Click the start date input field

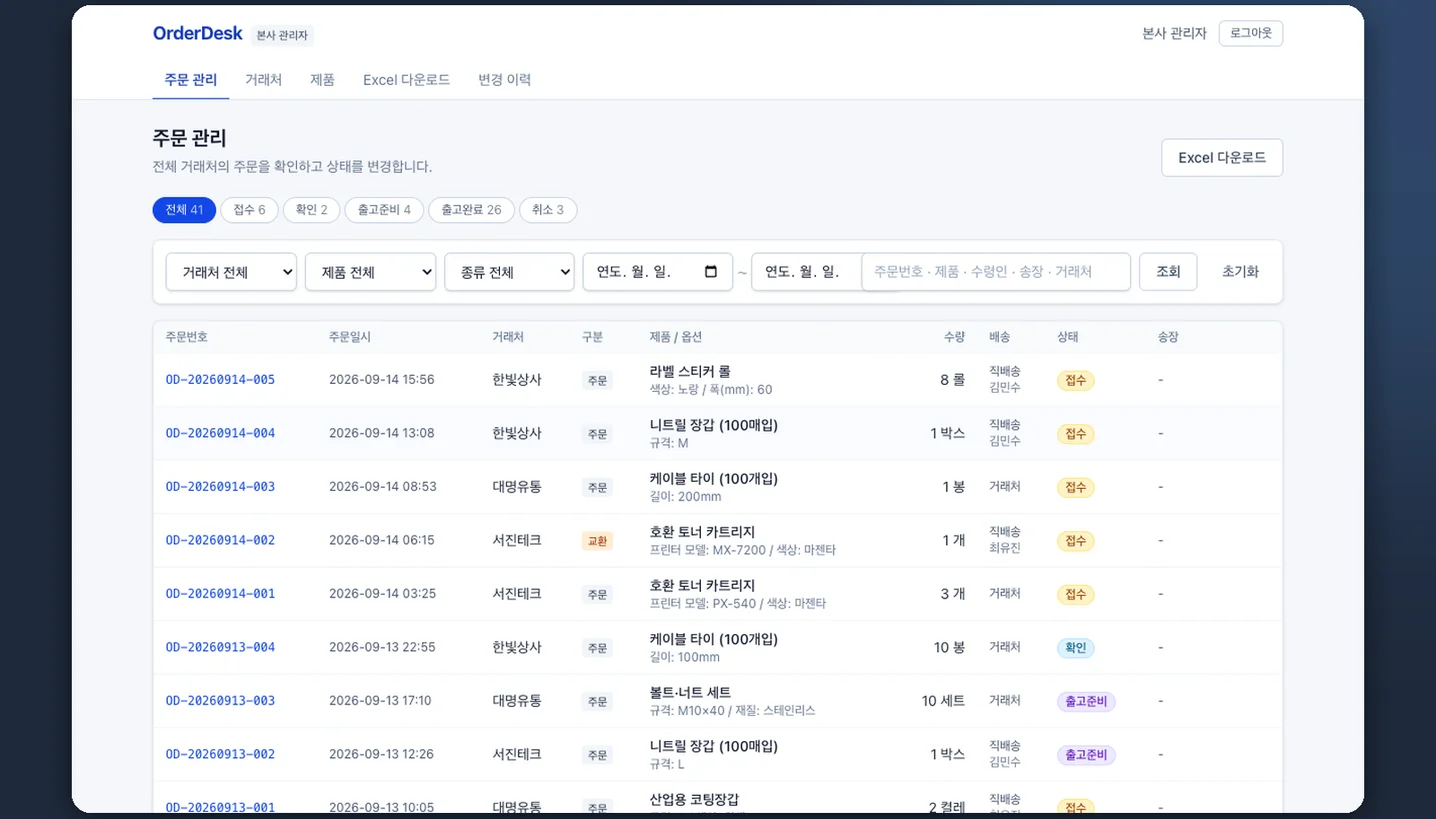(x=658, y=272)
